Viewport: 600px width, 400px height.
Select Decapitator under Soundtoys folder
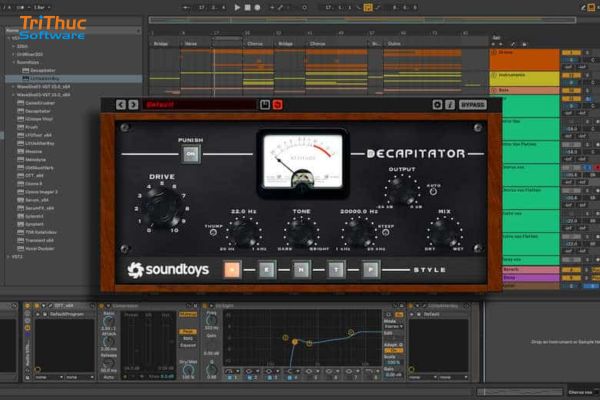(39, 70)
